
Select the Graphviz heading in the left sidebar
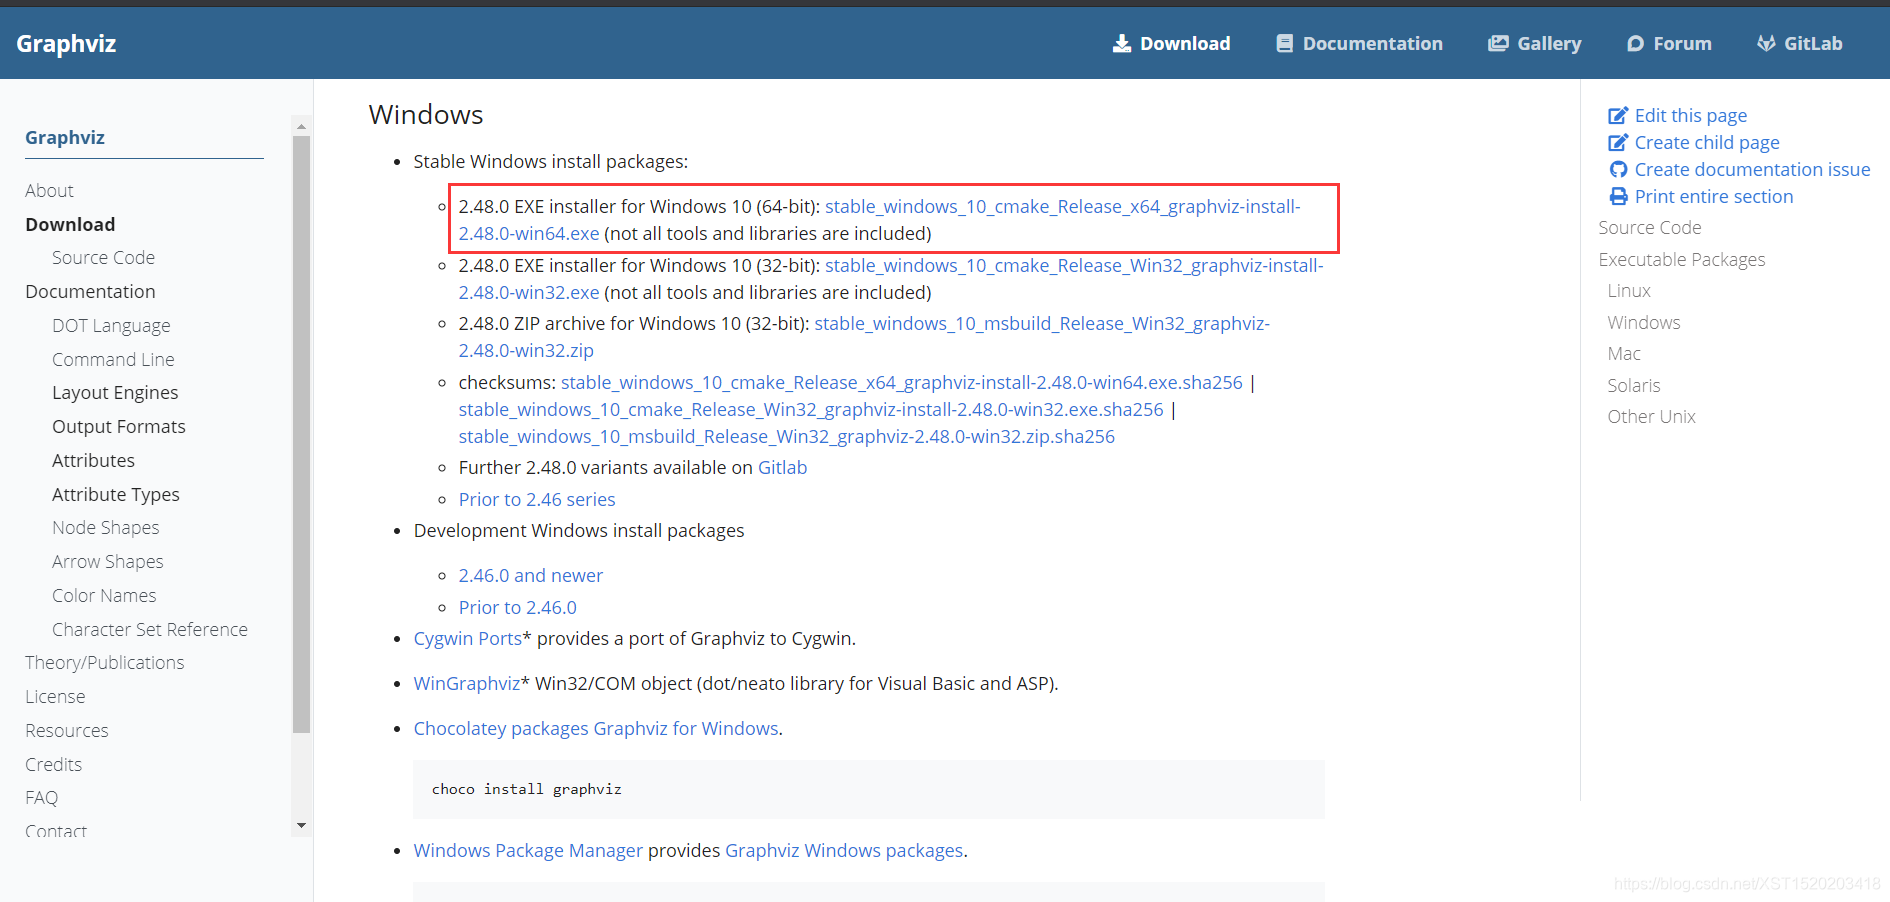click(65, 137)
